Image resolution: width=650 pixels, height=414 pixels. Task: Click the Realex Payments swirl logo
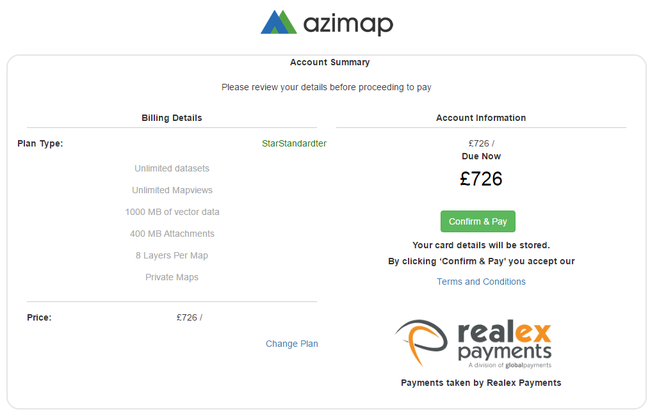point(422,343)
